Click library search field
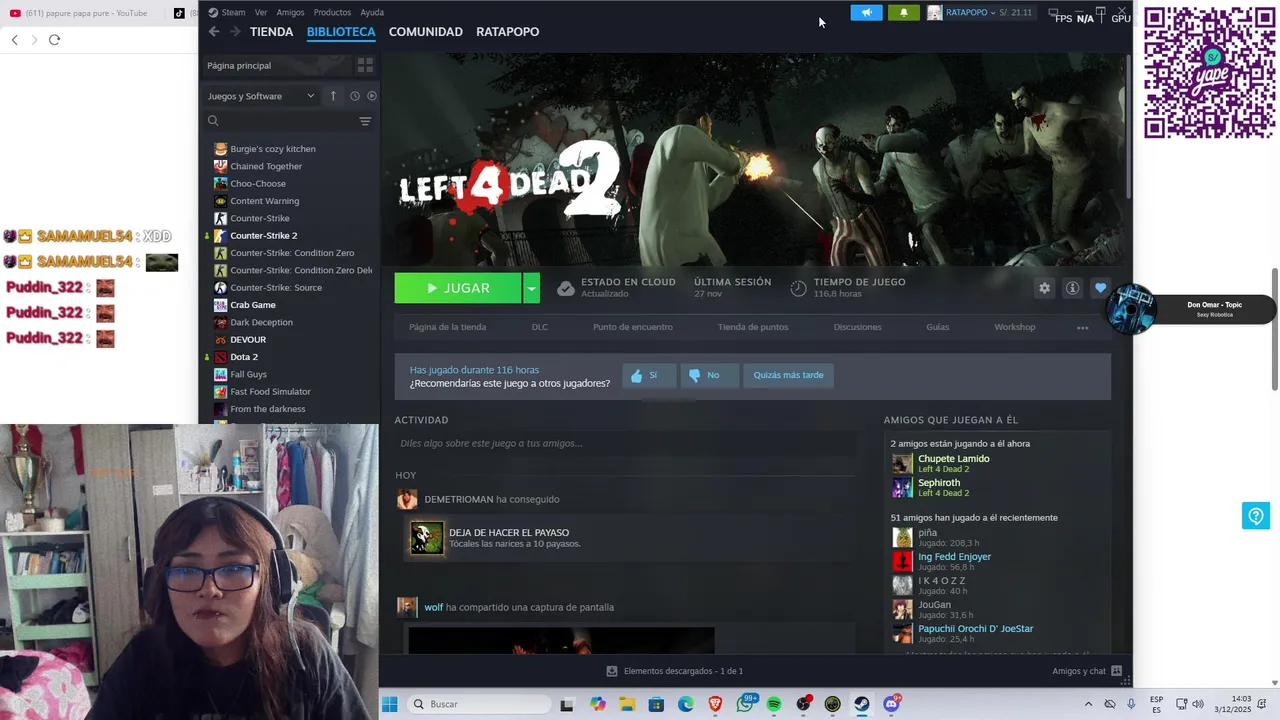Viewport: 1280px width, 720px height. (283, 121)
